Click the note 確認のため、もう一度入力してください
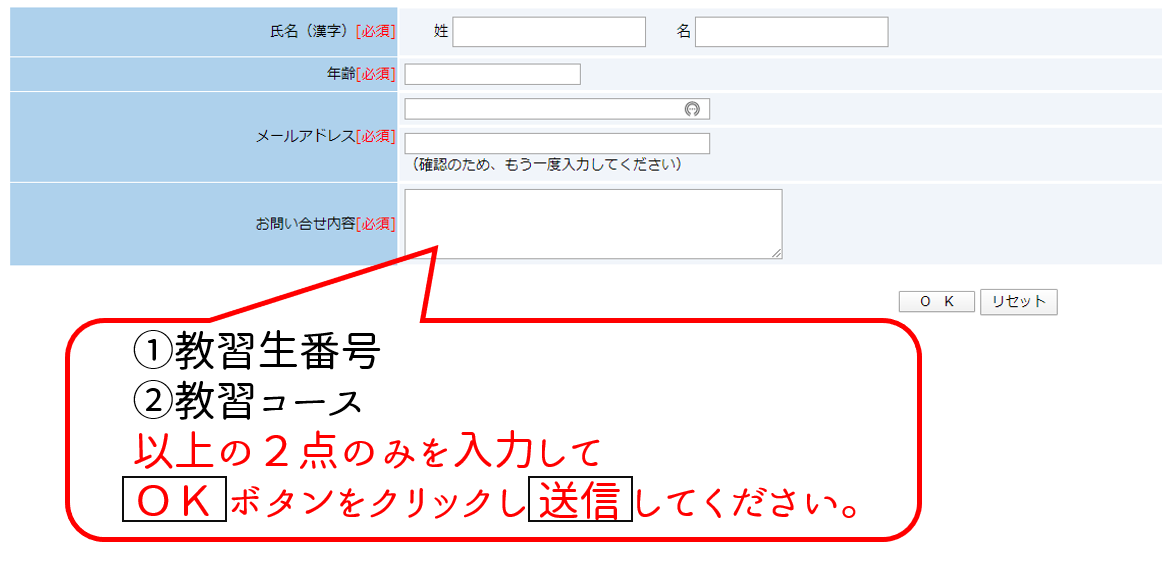This screenshot has width=1162, height=587. [x=545, y=165]
